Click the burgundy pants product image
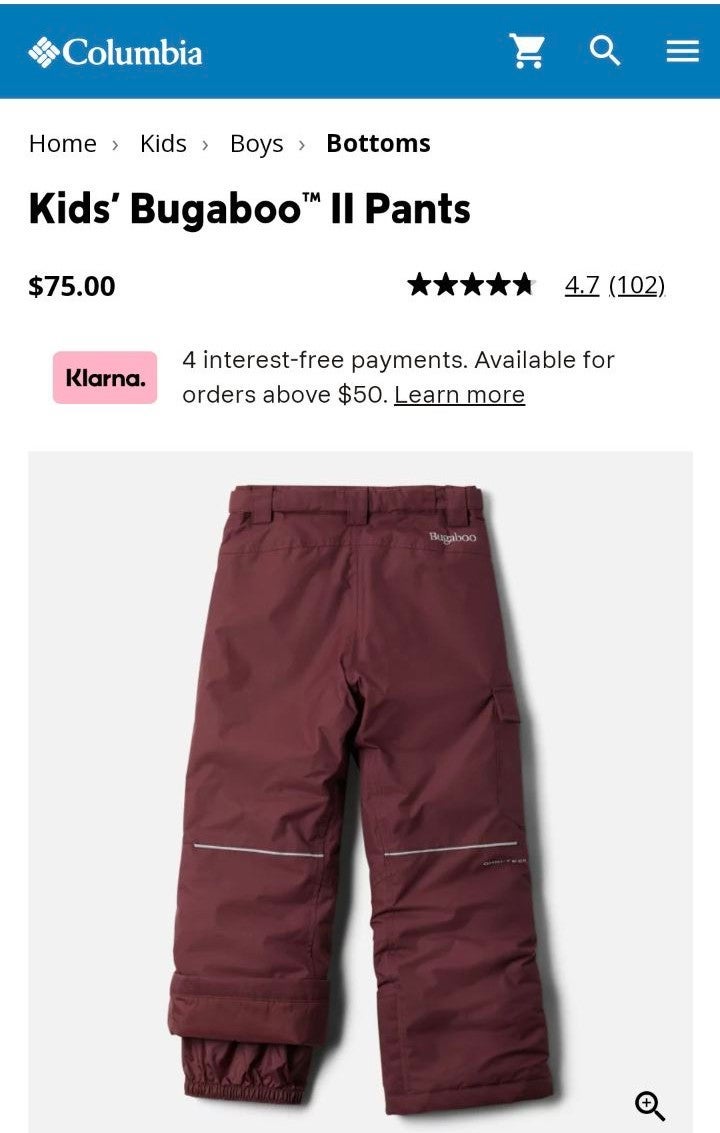The image size is (720, 1133). [x=360, y=791]
